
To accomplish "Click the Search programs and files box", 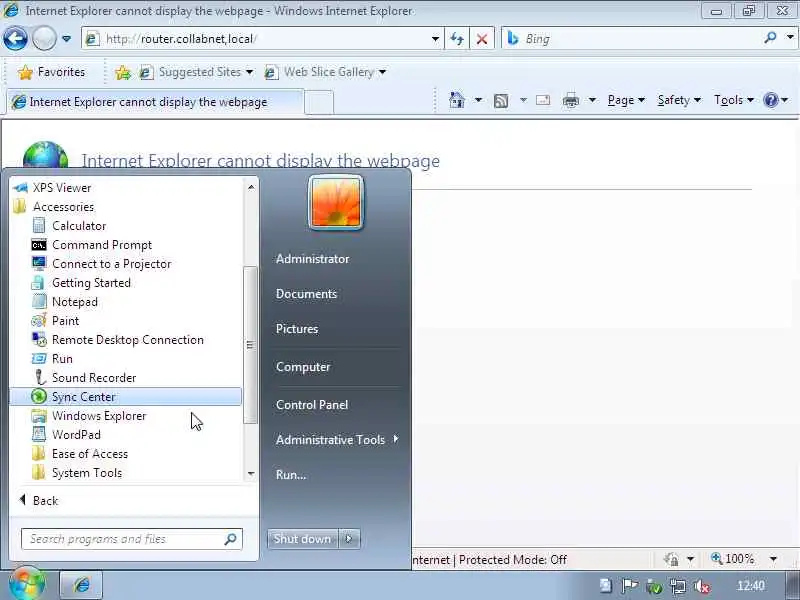I will (132, 539).
